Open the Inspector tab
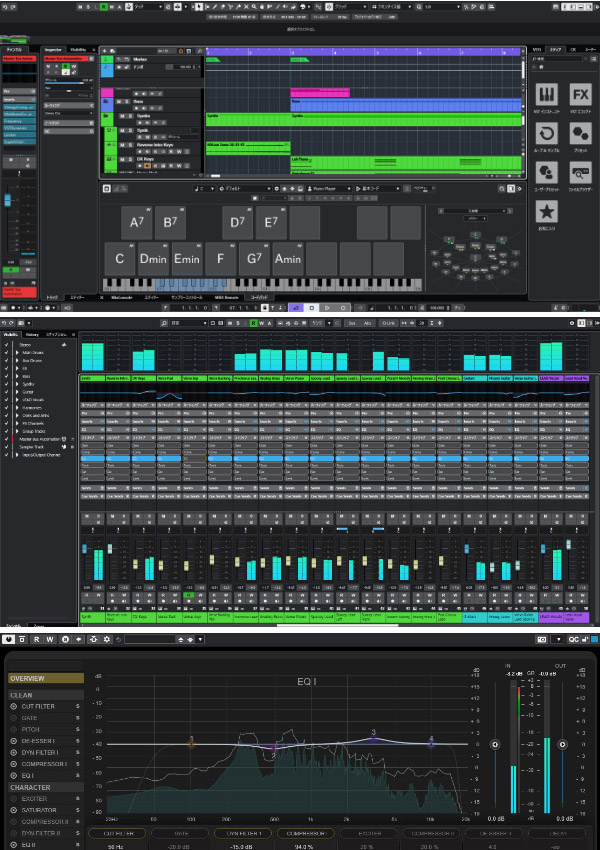This screenshot has height=850, width=600. (x=53, y=50)
